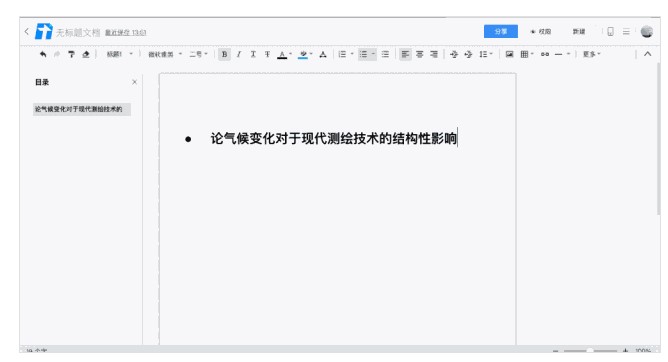Collapse the toolbar with up chevron

648,54
